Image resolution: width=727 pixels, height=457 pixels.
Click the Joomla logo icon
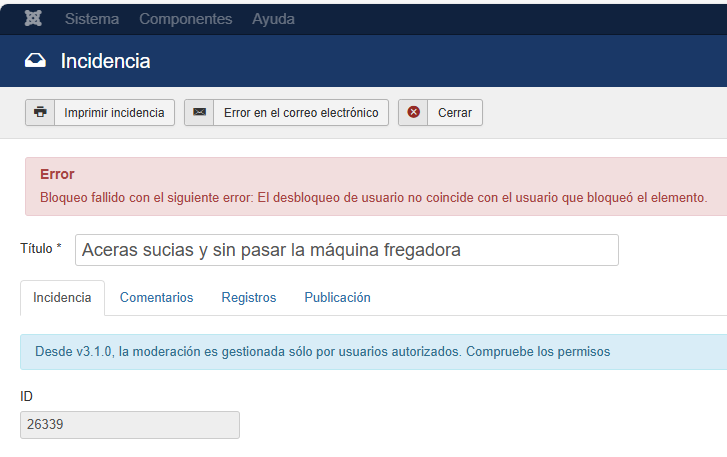[33, 19]
